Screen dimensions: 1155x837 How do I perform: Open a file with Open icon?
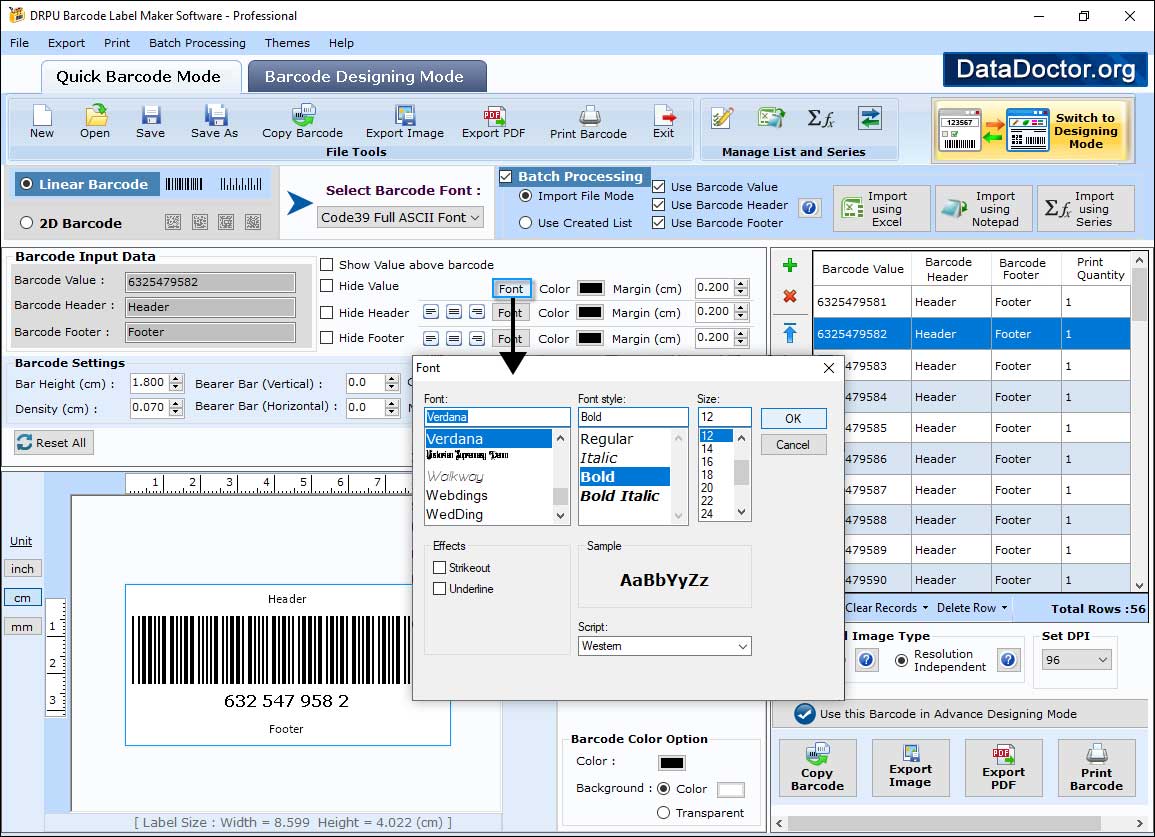pyautogui.click(x=95, y=122)
